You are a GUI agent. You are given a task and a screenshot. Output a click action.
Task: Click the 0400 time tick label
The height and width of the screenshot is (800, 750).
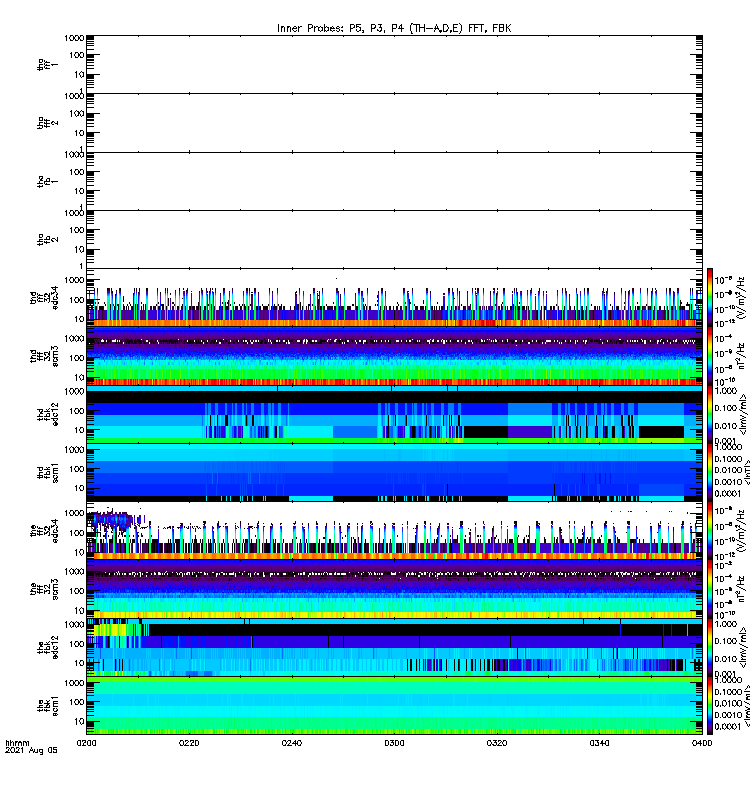tap(702, 743)
